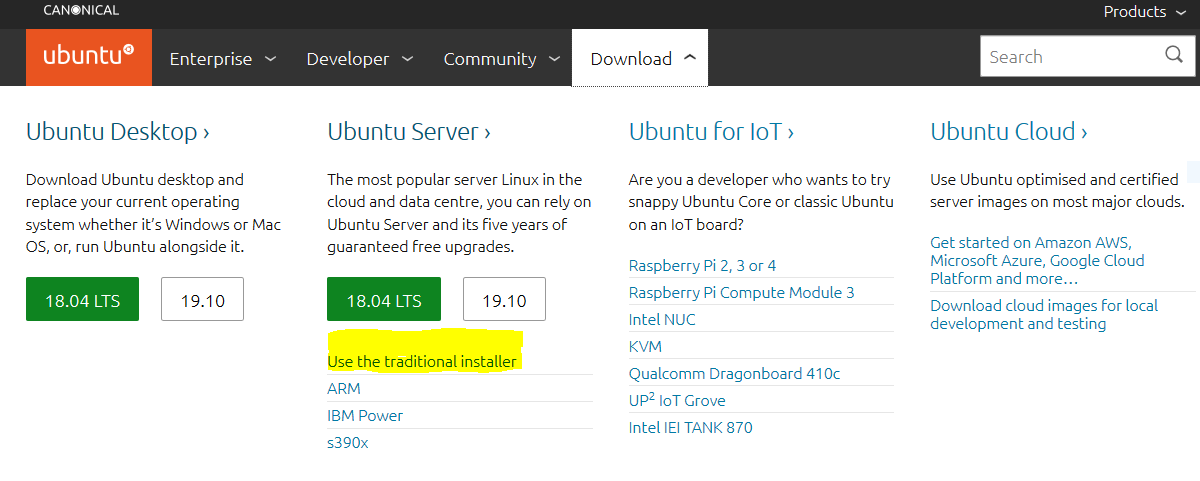Open Get started on Amazon AWS link
The image size is (1200, 481).
(1037, 260)
